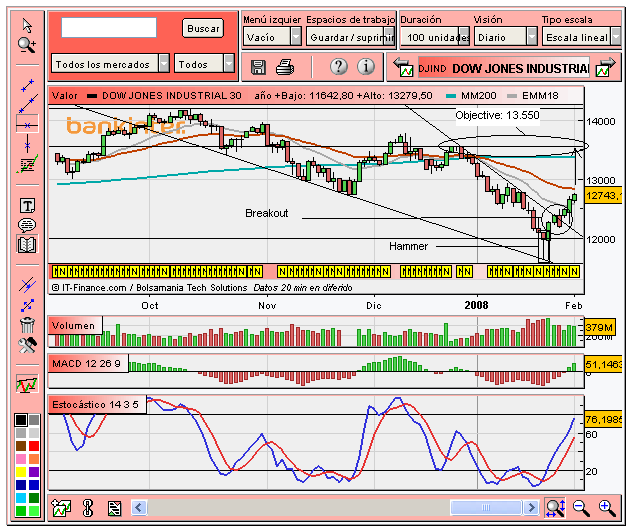Select the horizontal line tool

pos(27,125)
